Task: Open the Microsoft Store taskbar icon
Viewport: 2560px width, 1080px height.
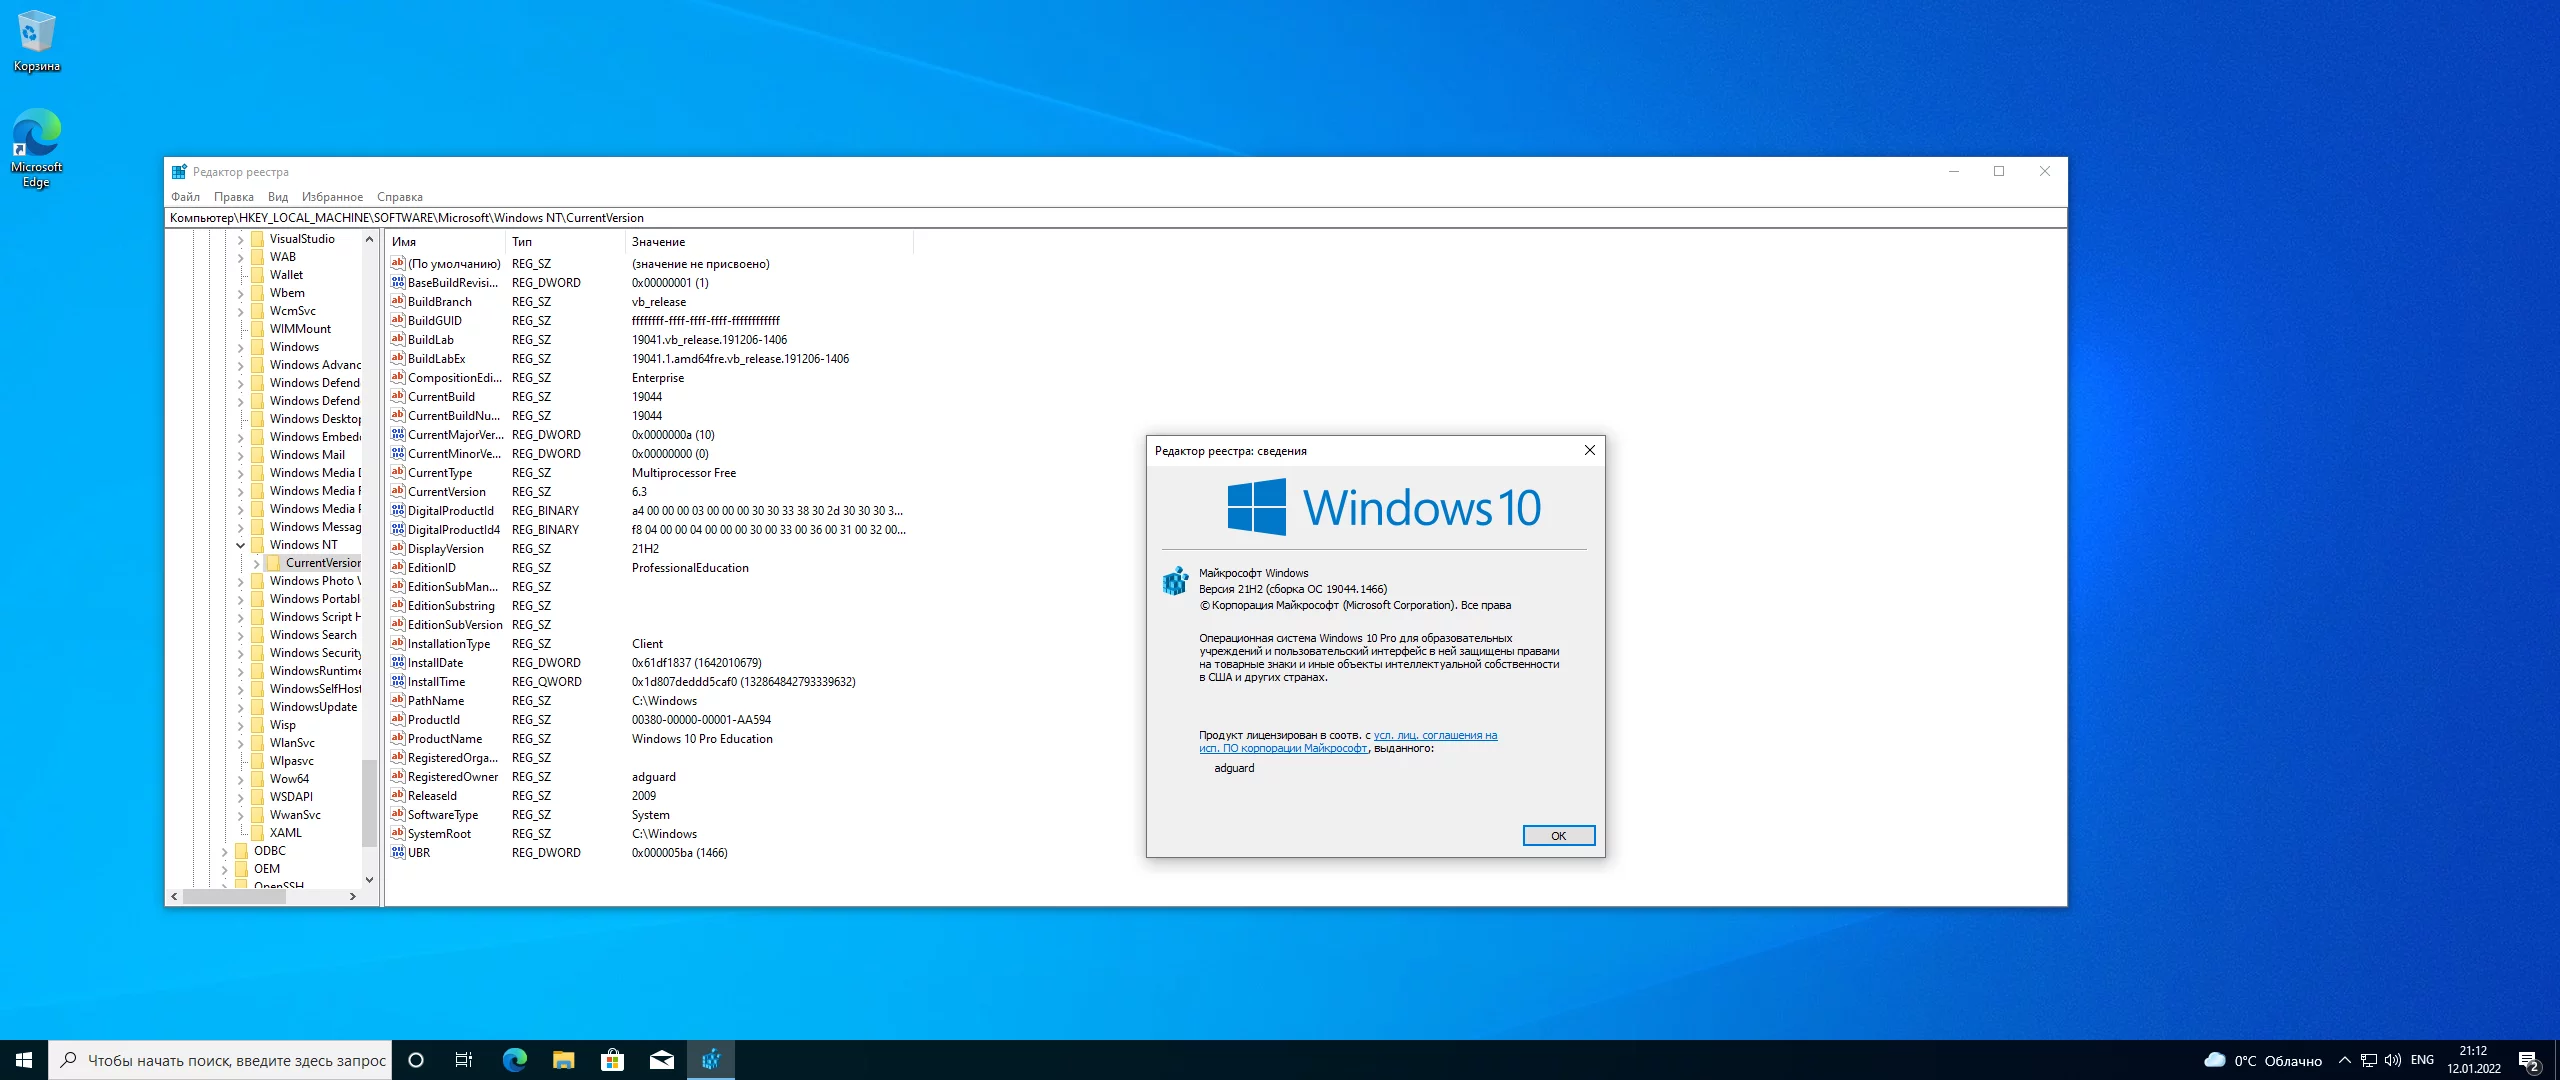Action: pyautogui.click(x=612, y=1060)
